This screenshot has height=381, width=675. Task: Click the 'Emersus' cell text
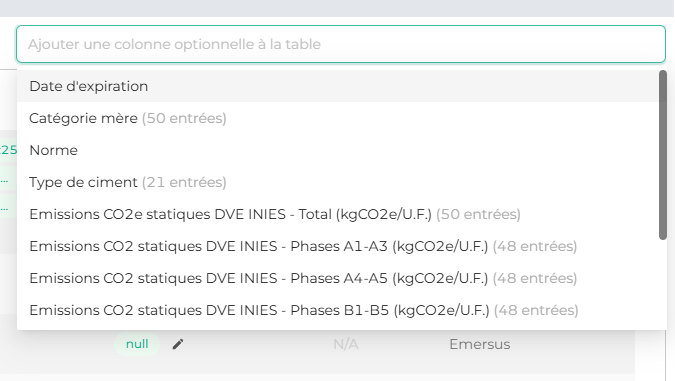(x=480, y=344)
